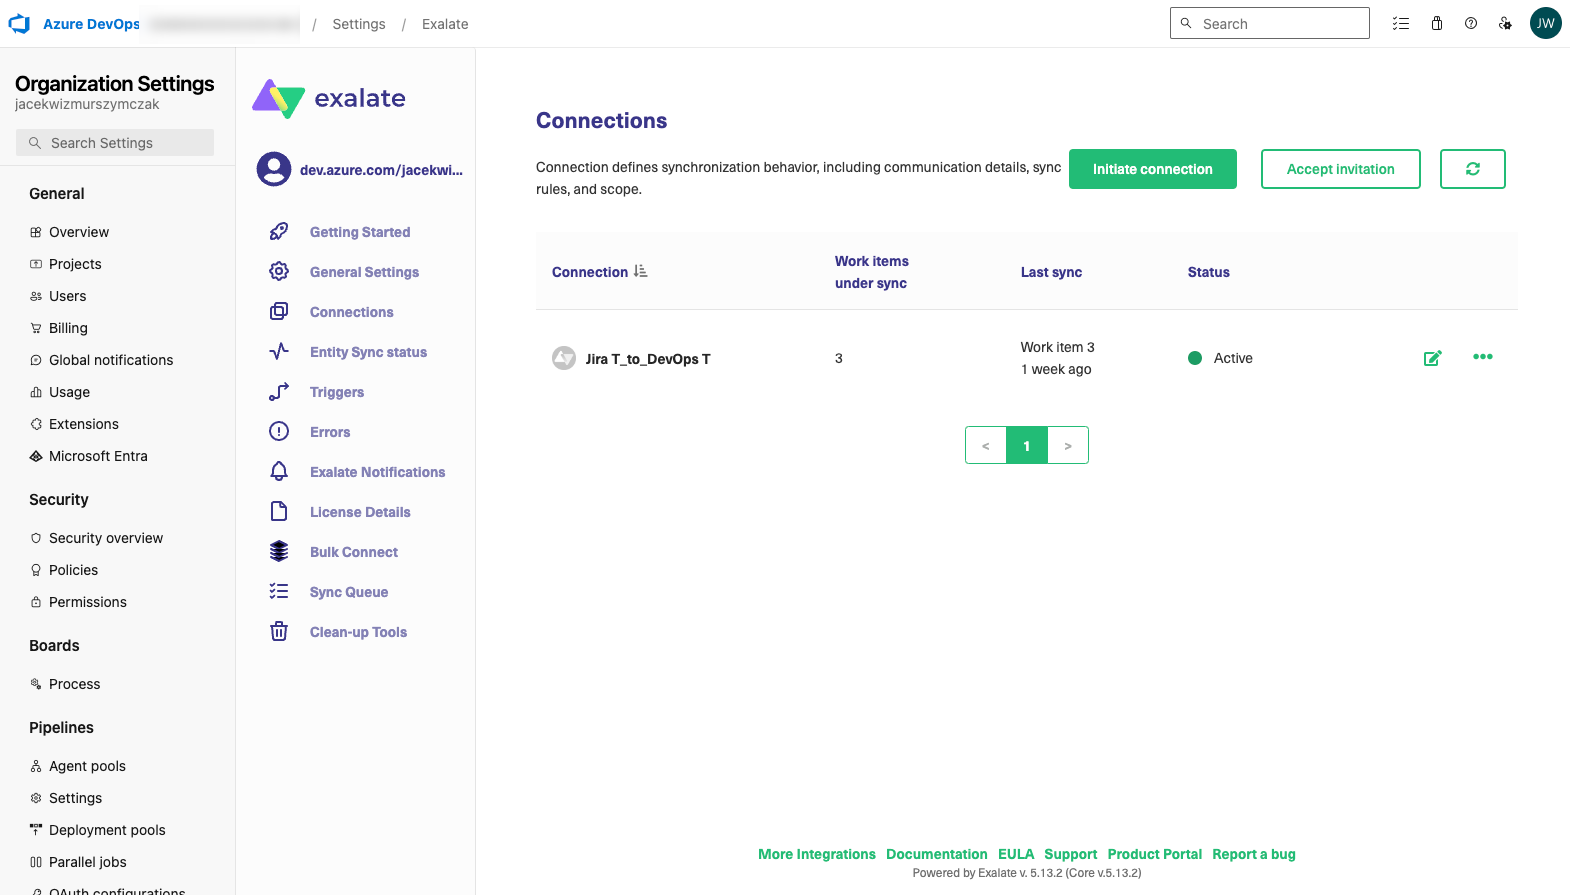1570x895 pixels.
Task: Open the Documentation footer link
Action: (937, 854)
